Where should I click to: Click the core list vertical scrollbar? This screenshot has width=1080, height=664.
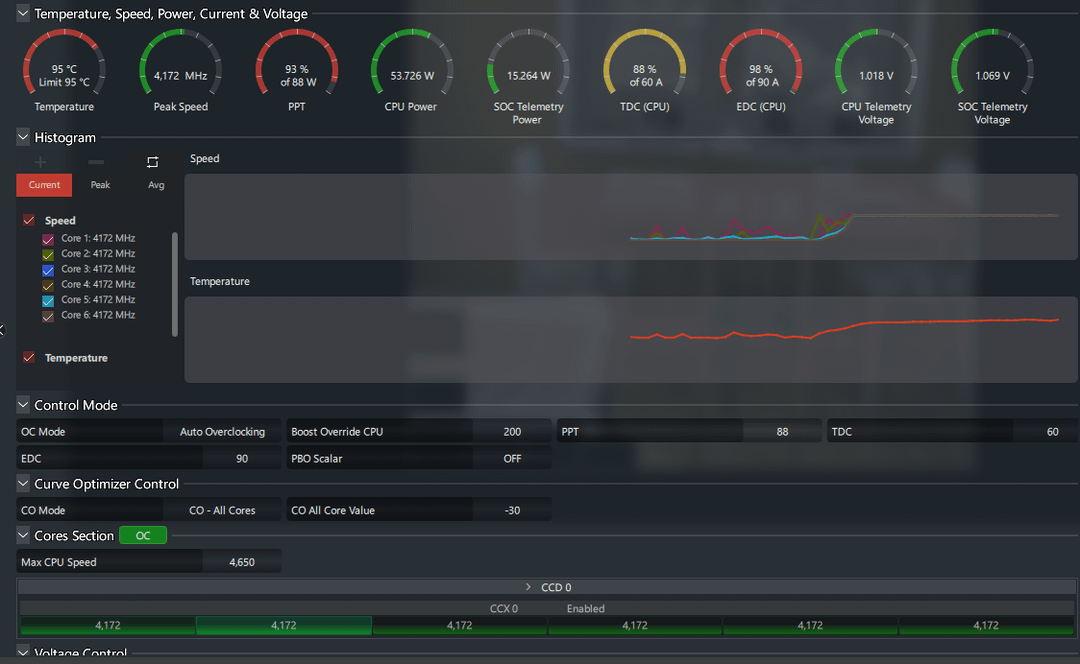click(176, 284)
